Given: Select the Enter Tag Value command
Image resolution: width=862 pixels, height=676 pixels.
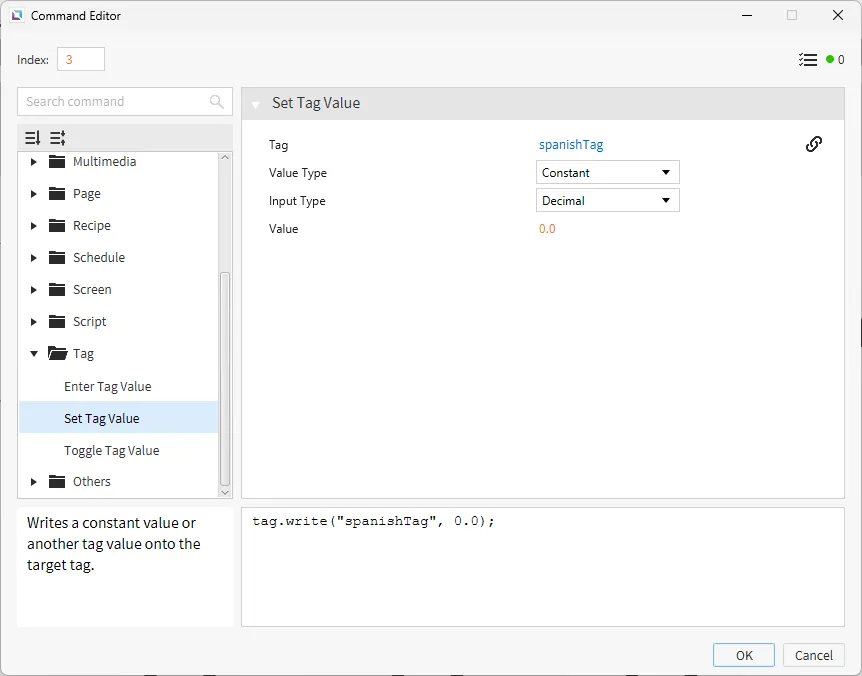Looking at the screenshot, I should pyautogui.click(x=108, y=386).
